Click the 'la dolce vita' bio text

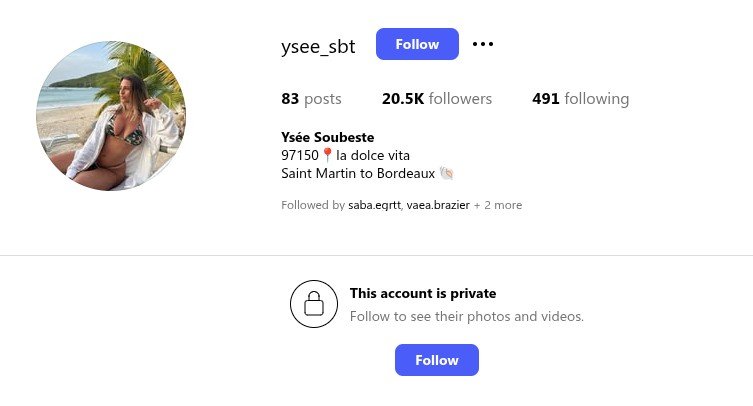click(373, 155)
